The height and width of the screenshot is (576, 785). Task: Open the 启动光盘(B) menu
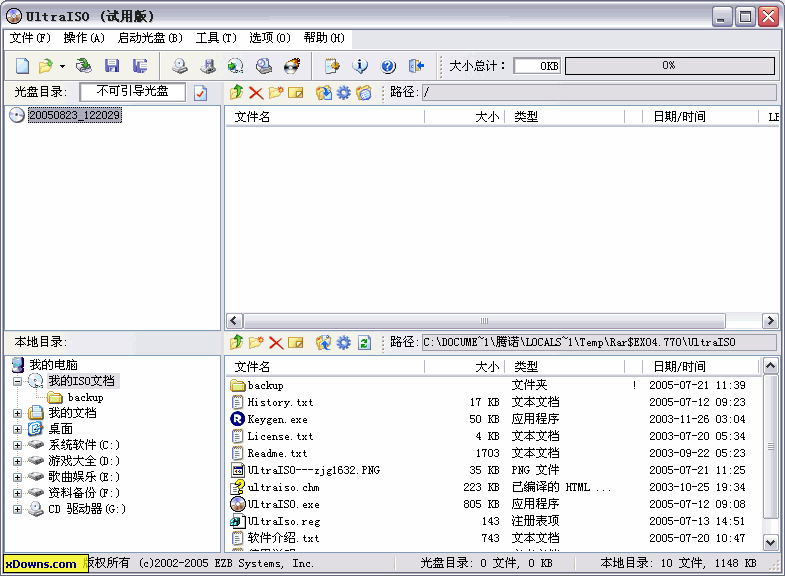(x=150, y=38)
